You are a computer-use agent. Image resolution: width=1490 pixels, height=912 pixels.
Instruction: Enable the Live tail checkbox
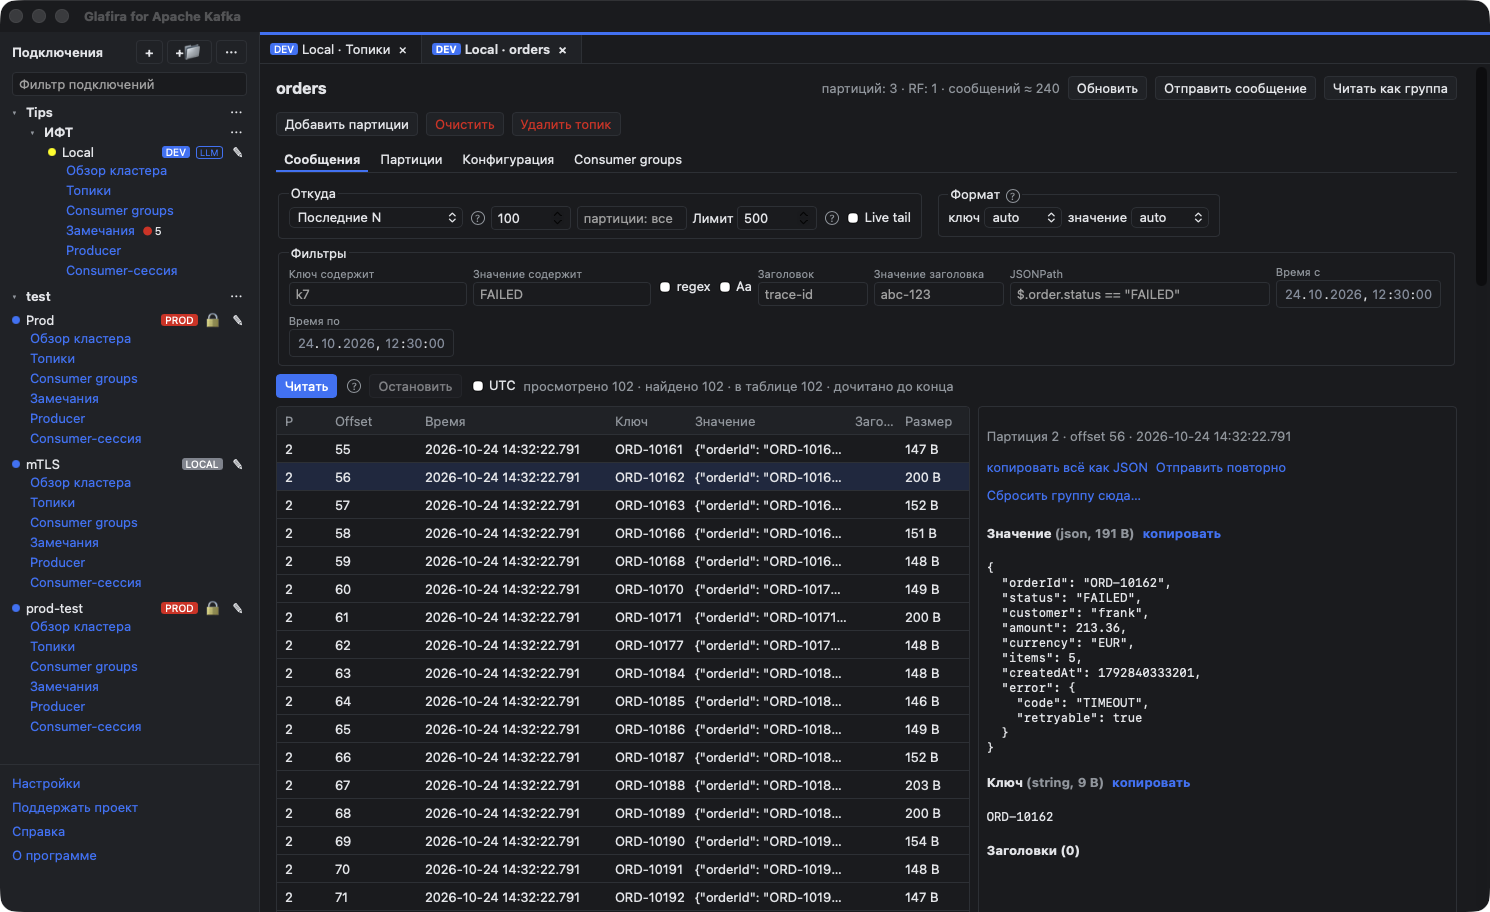click(853, 218)
